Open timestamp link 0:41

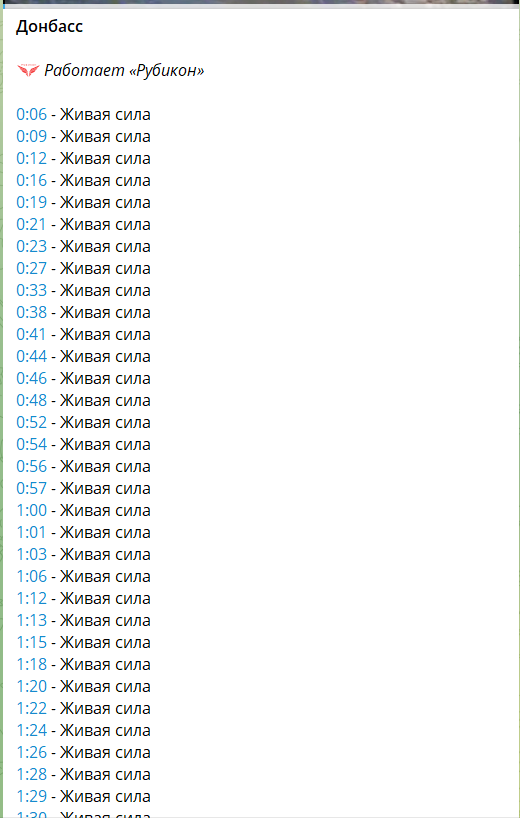[31, 334]
